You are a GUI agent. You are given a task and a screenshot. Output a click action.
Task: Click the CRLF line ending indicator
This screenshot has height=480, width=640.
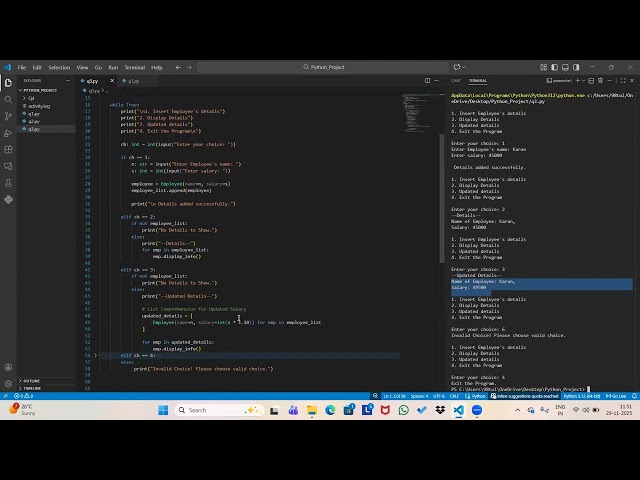[454, 396]
